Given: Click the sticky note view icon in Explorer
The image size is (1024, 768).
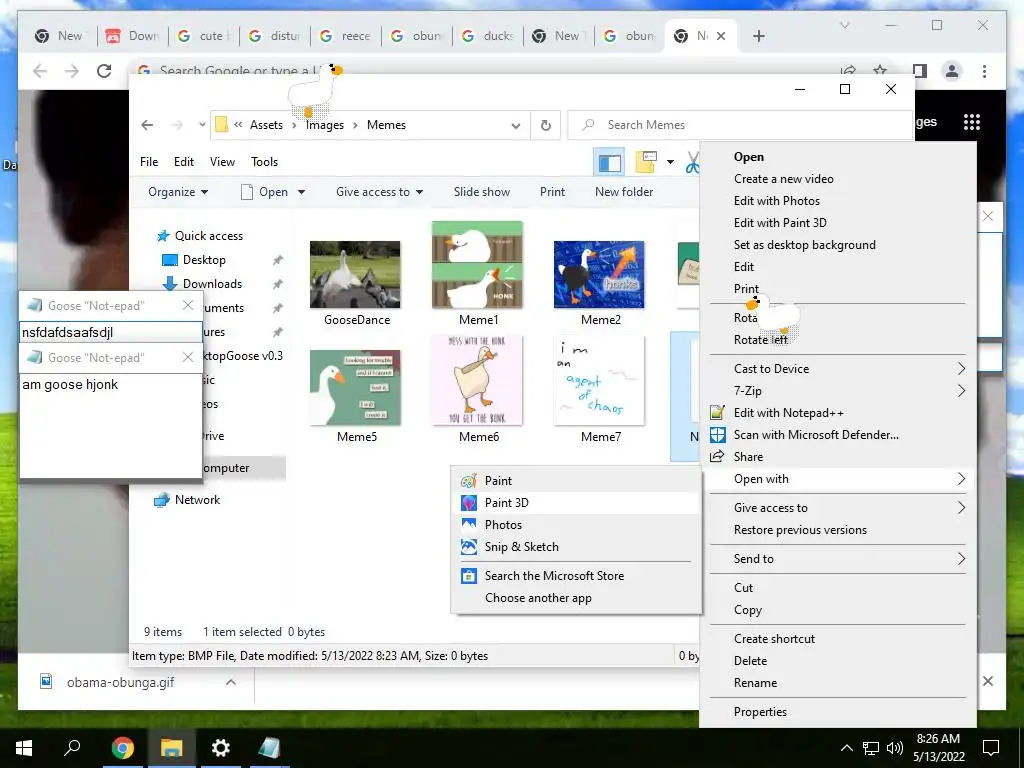Looking at the screenshot, I should [645, 162].
